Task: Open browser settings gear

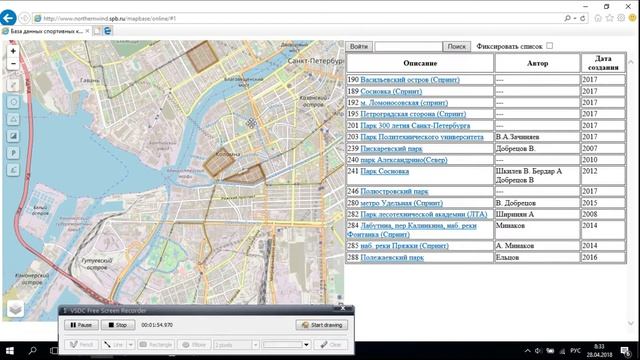Action: (x=621, y=18)
